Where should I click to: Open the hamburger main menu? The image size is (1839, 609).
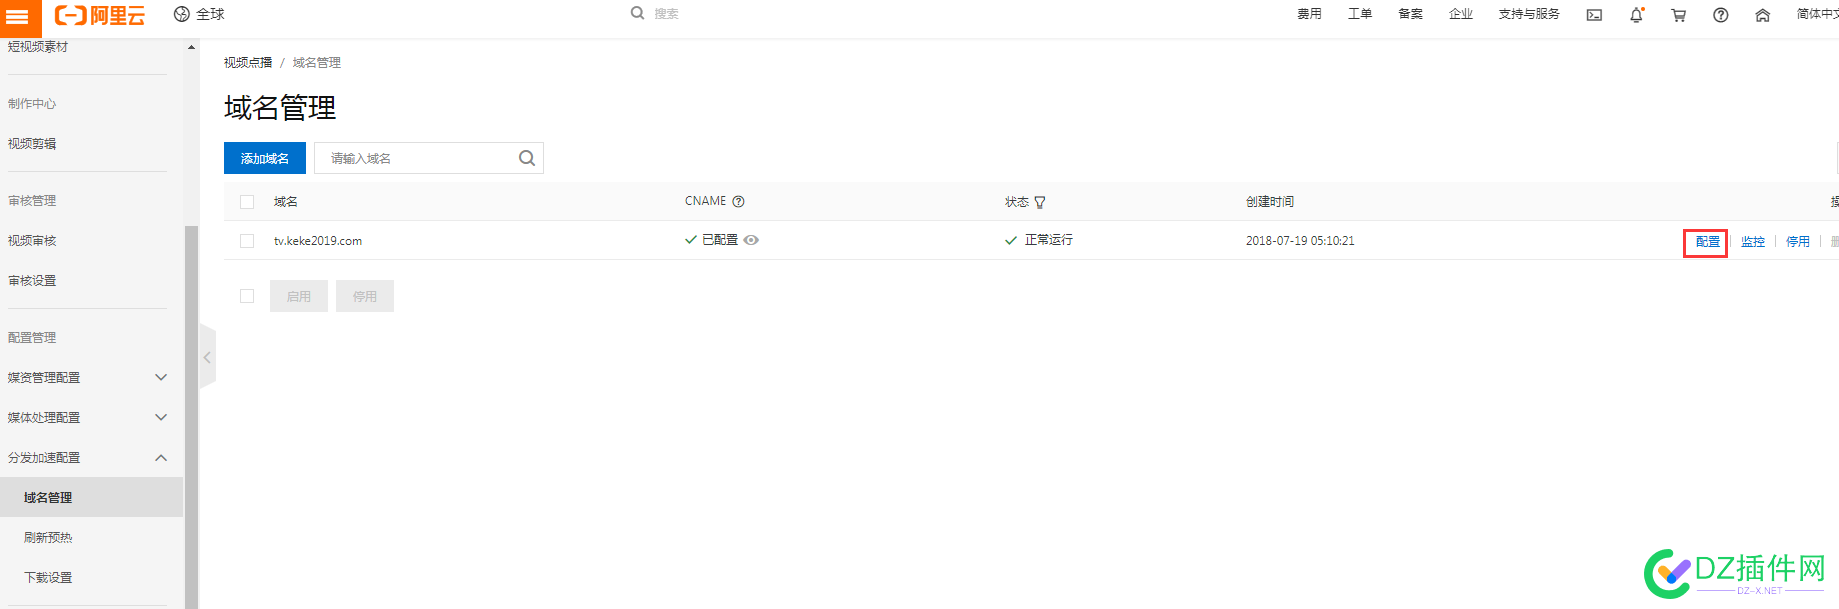18,16
